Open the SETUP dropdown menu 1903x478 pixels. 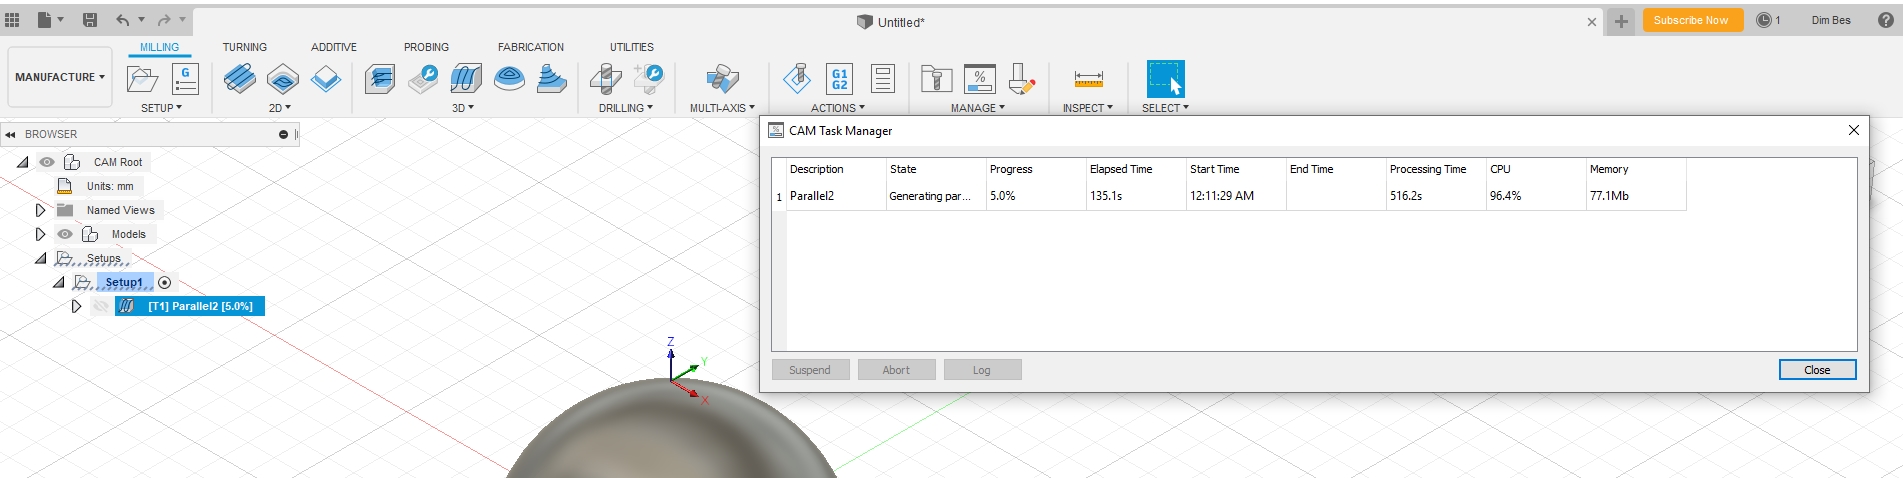click(x=161, y=108)
